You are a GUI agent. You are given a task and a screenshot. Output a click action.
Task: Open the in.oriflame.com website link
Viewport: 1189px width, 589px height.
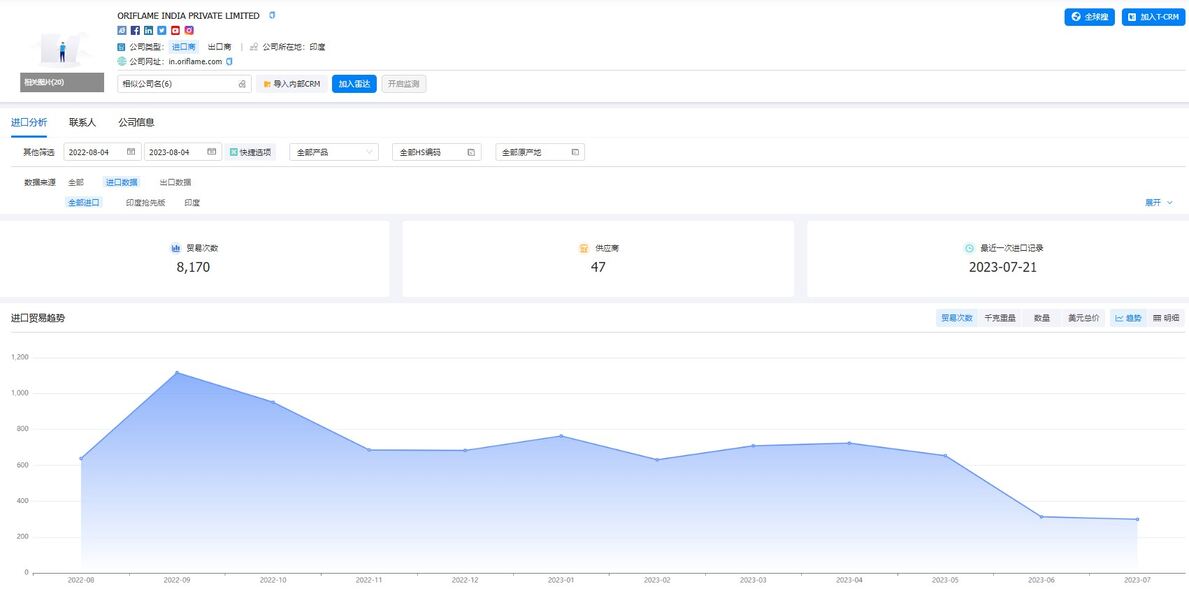tap(195, 61)
